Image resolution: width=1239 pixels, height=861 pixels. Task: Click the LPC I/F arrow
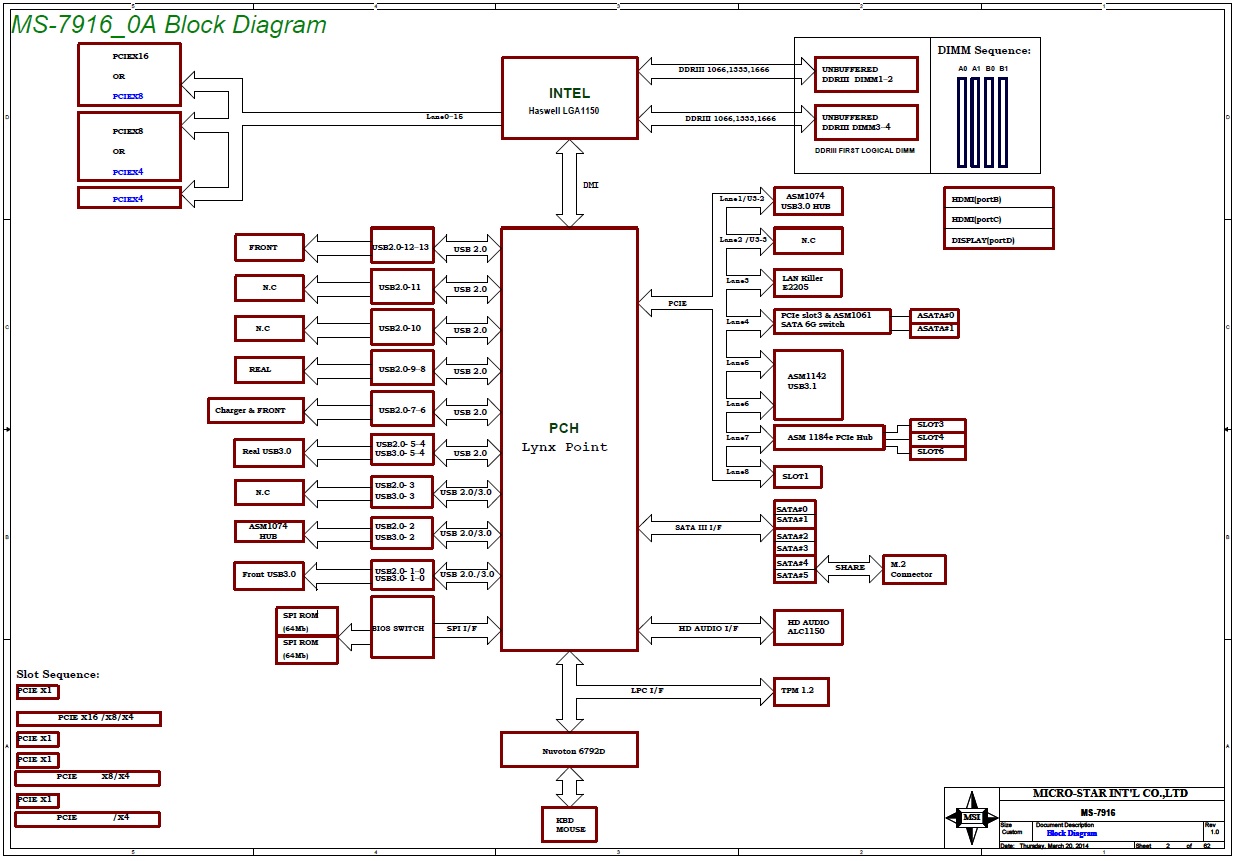pos(670,691)
